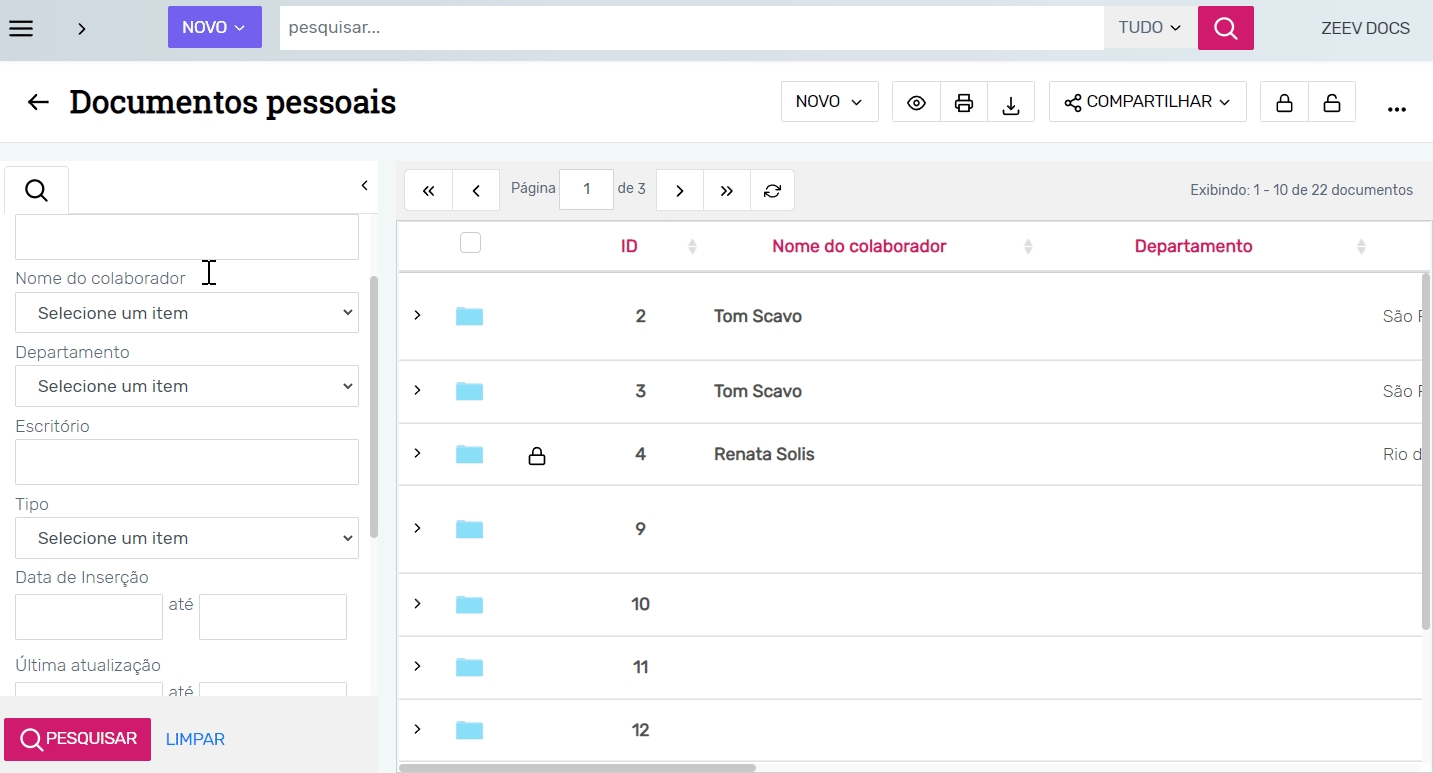Open the COMPARTILHAR dropdown menu
Screen dimensions: 1433x773
pos(1147,102)
